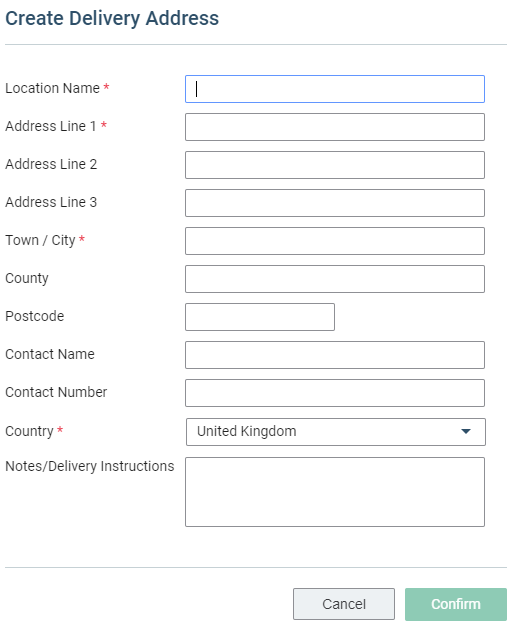Click the Country label
The height and width of the screenshot is (641, 520).
pos(29,431)
